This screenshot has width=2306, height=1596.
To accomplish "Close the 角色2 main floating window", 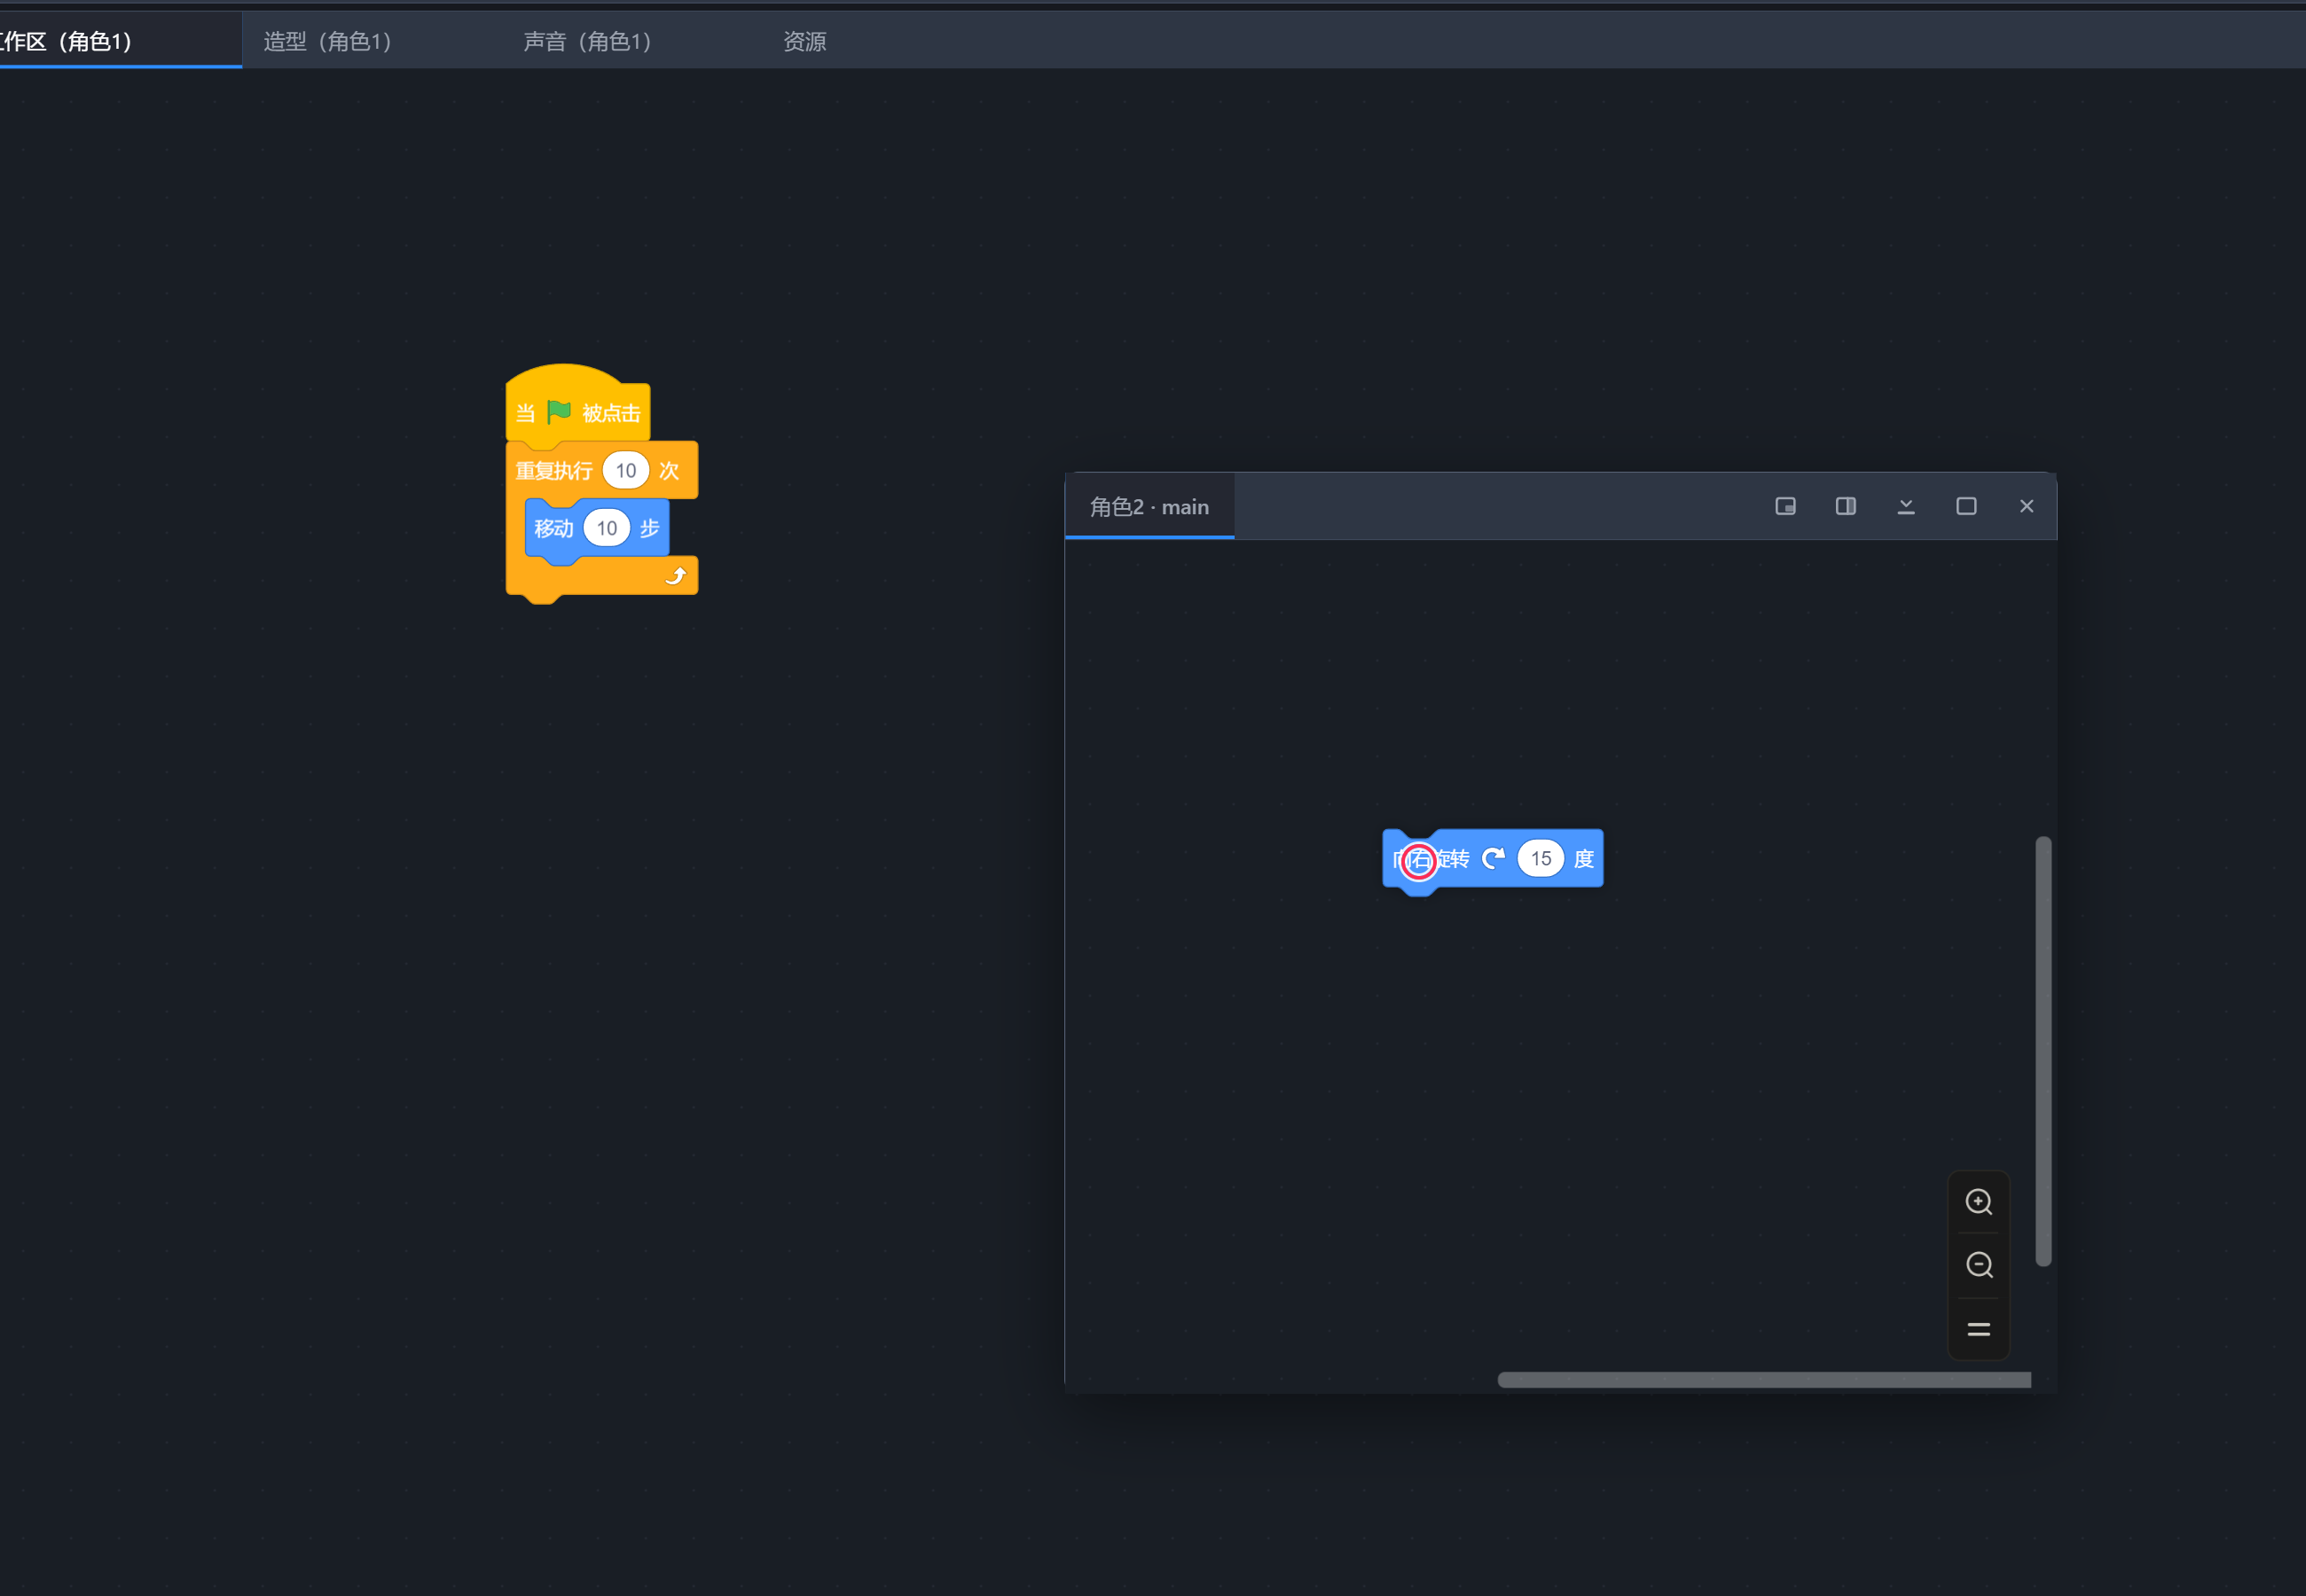I will coord(2027,506).
